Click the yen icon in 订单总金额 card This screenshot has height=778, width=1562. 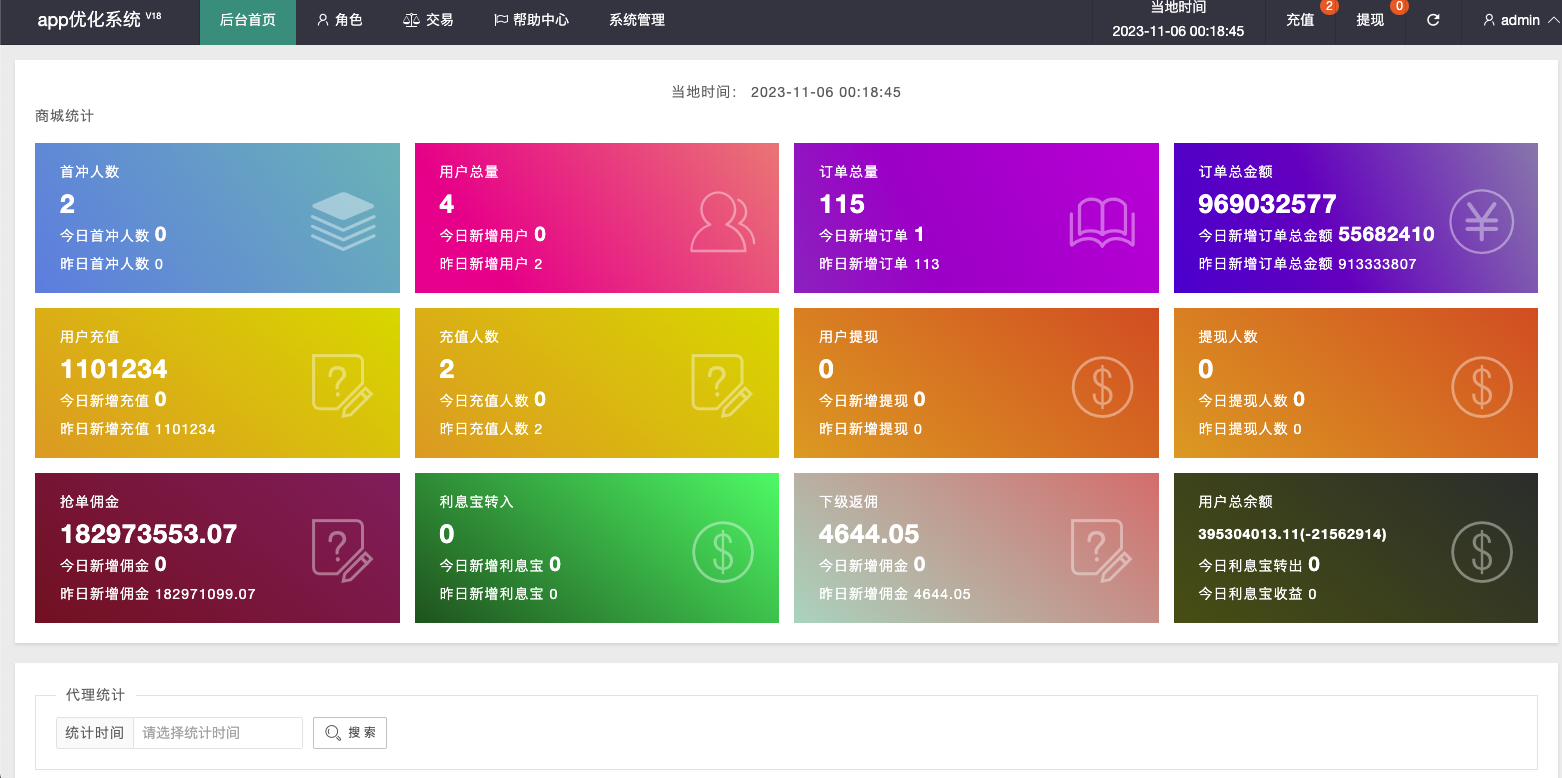(x=1481, y=221)
